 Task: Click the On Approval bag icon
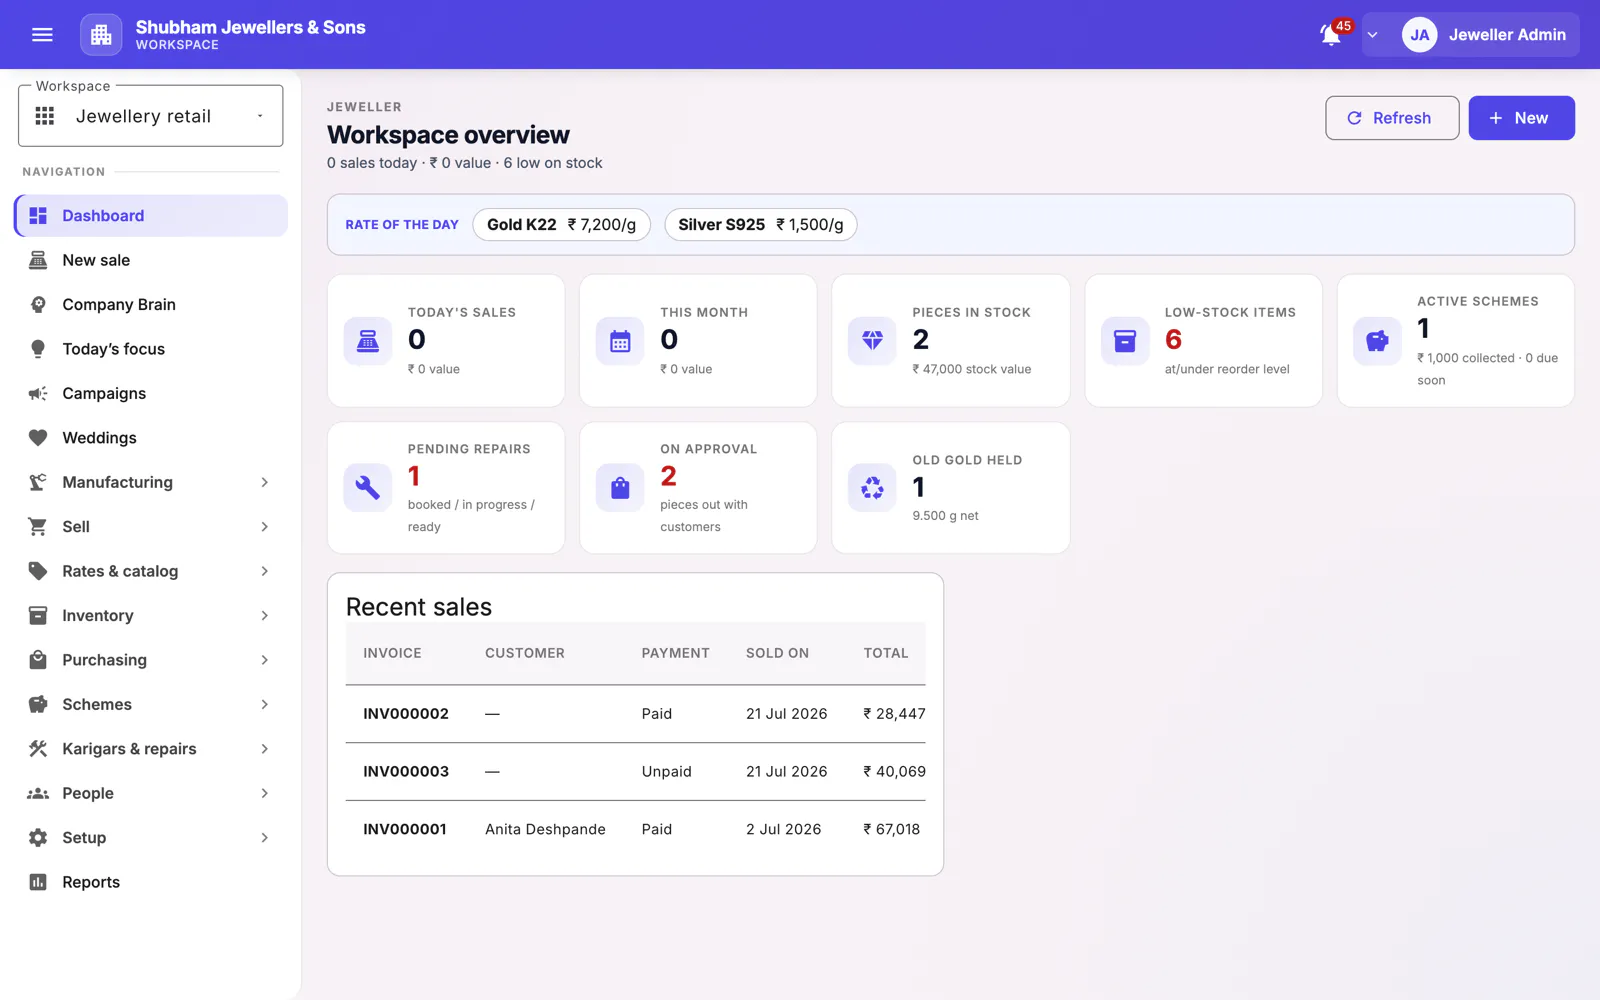pos(620,488)
